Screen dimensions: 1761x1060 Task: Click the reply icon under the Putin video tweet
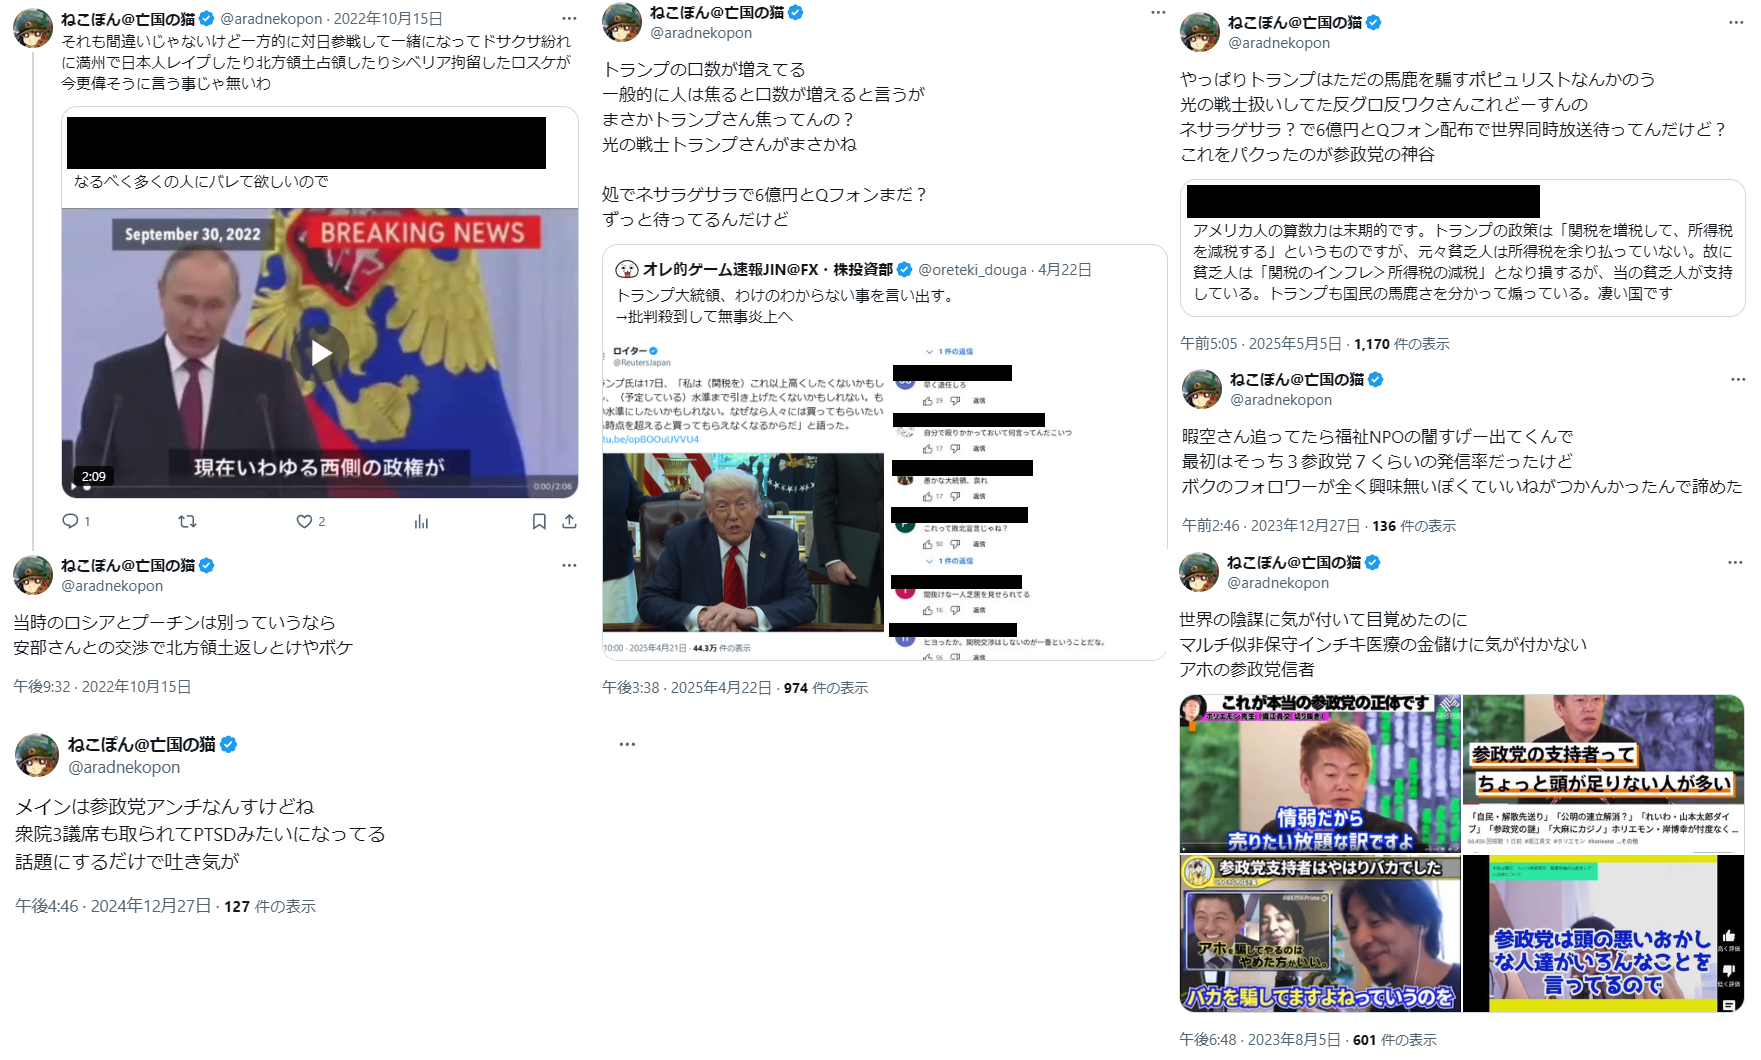tap(70, 521)
